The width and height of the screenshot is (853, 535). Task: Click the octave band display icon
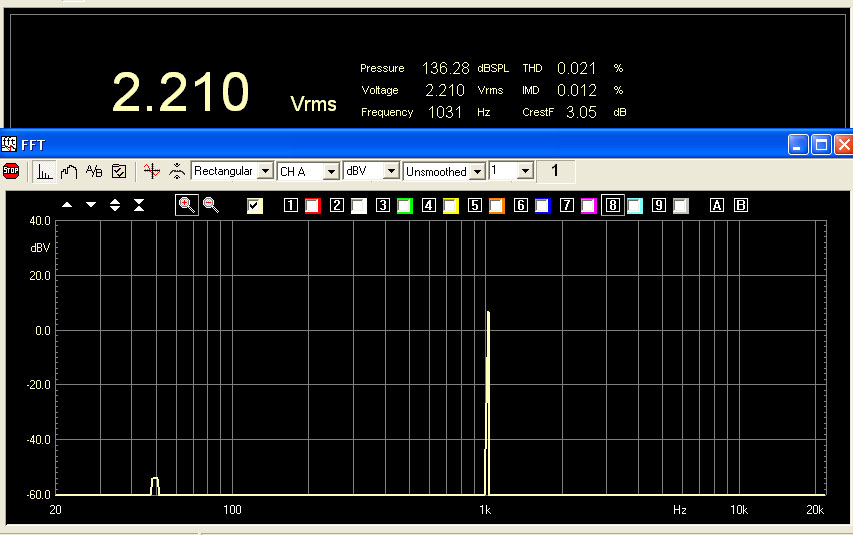pyautogui.click(x=69, y=171)
